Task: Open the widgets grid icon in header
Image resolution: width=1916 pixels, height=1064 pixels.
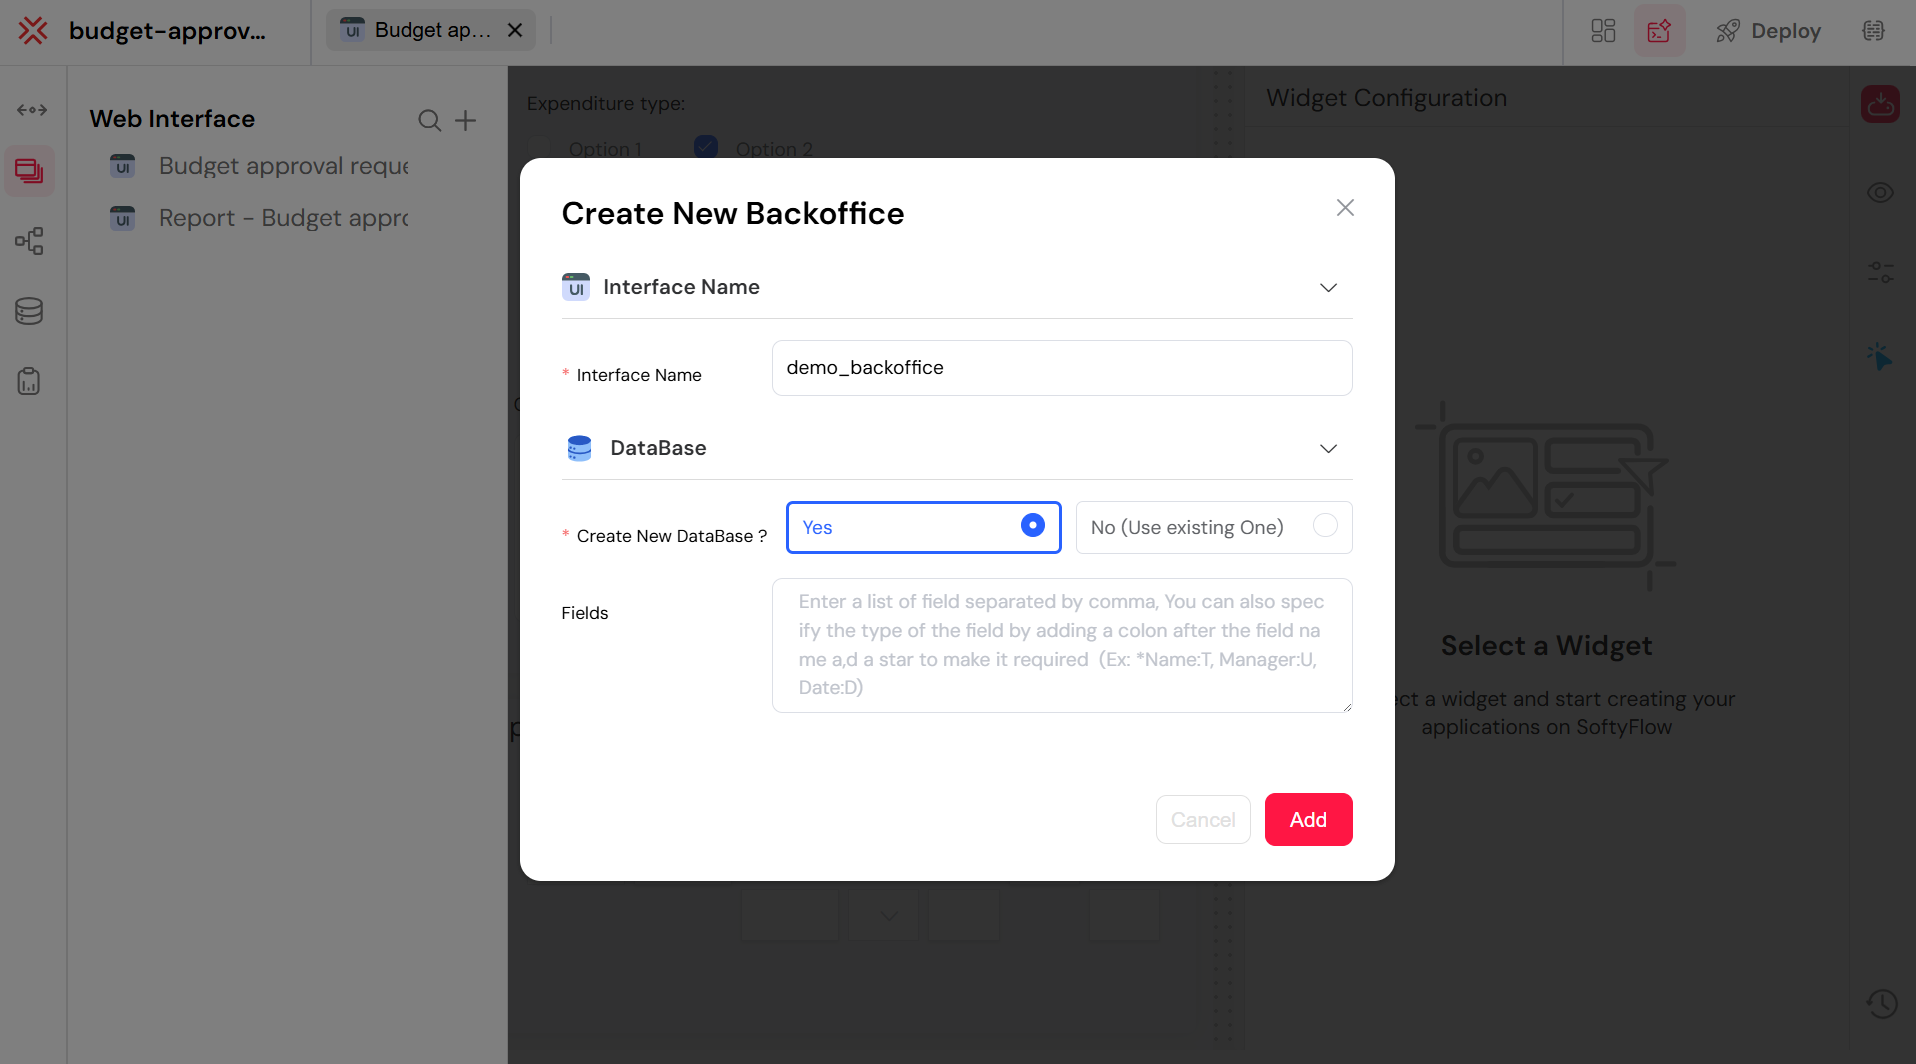Action: coord(1603,31)
